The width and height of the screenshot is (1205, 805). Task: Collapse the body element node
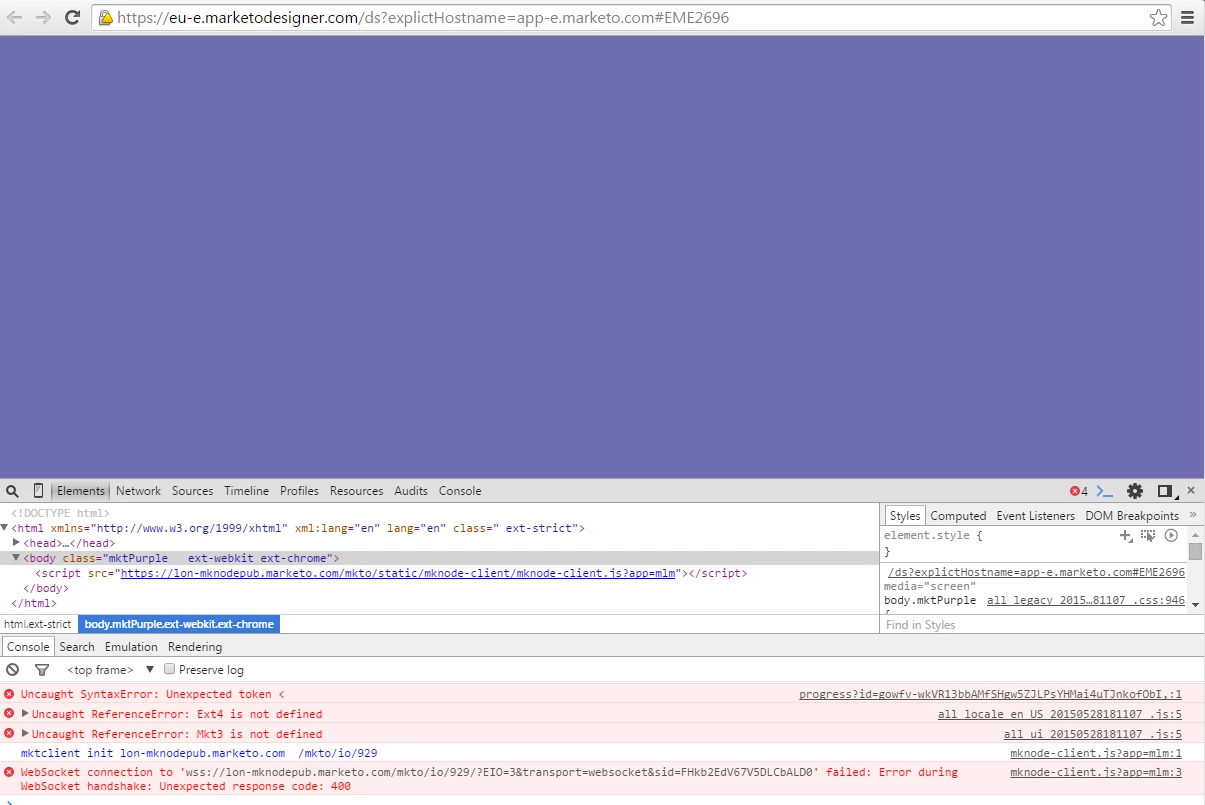pos(16,557)
